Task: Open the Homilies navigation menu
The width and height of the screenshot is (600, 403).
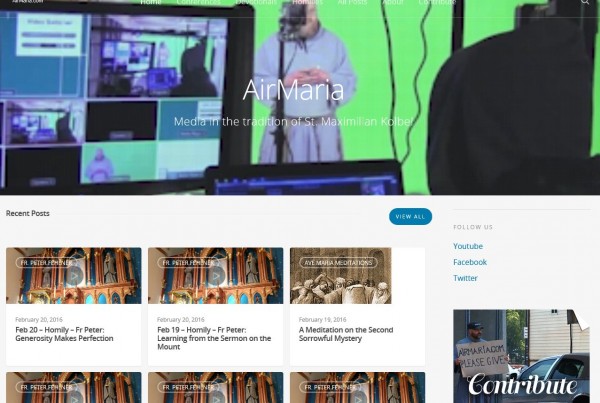Action: coord(306,3)
